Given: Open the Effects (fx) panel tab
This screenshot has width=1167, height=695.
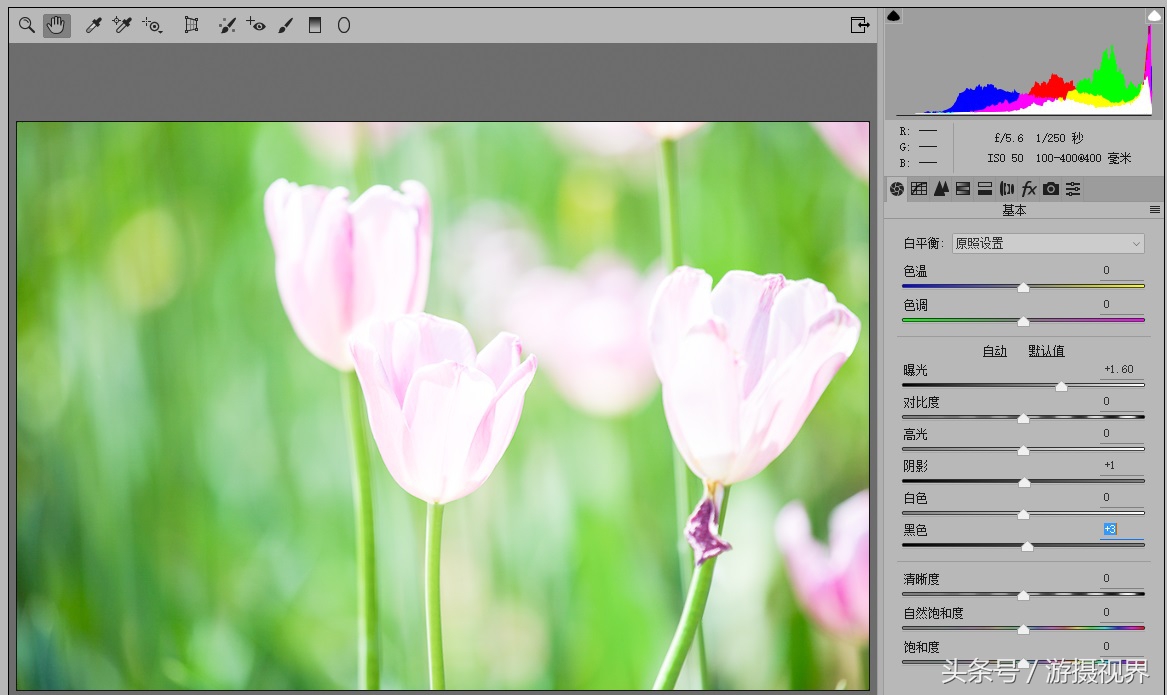Looking at the screenshot, I should tap(1029, 189).
